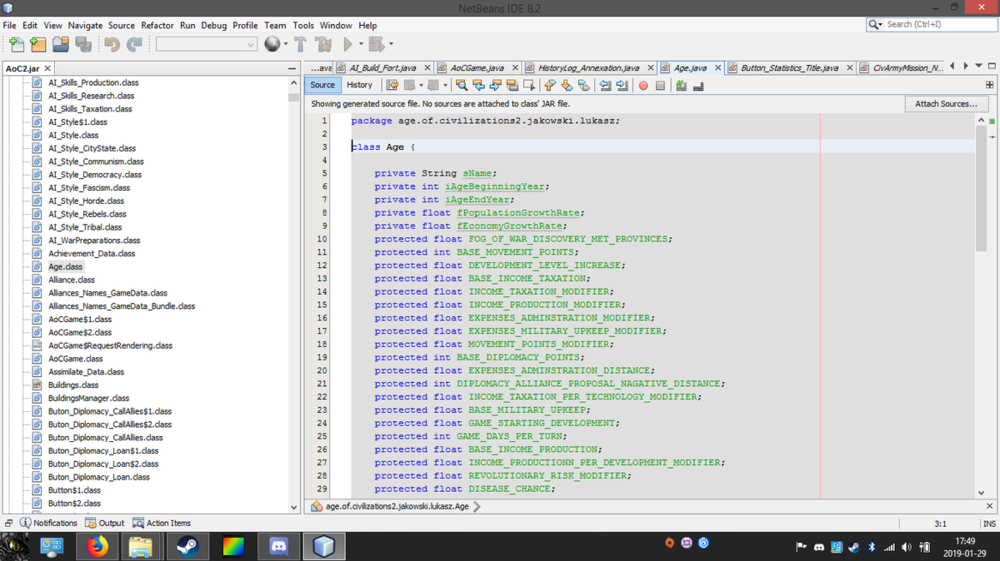1000x561 pixels.
Task: Click the New Project toolbar icon
Action: pyautogui.click(x=38, y=44)
